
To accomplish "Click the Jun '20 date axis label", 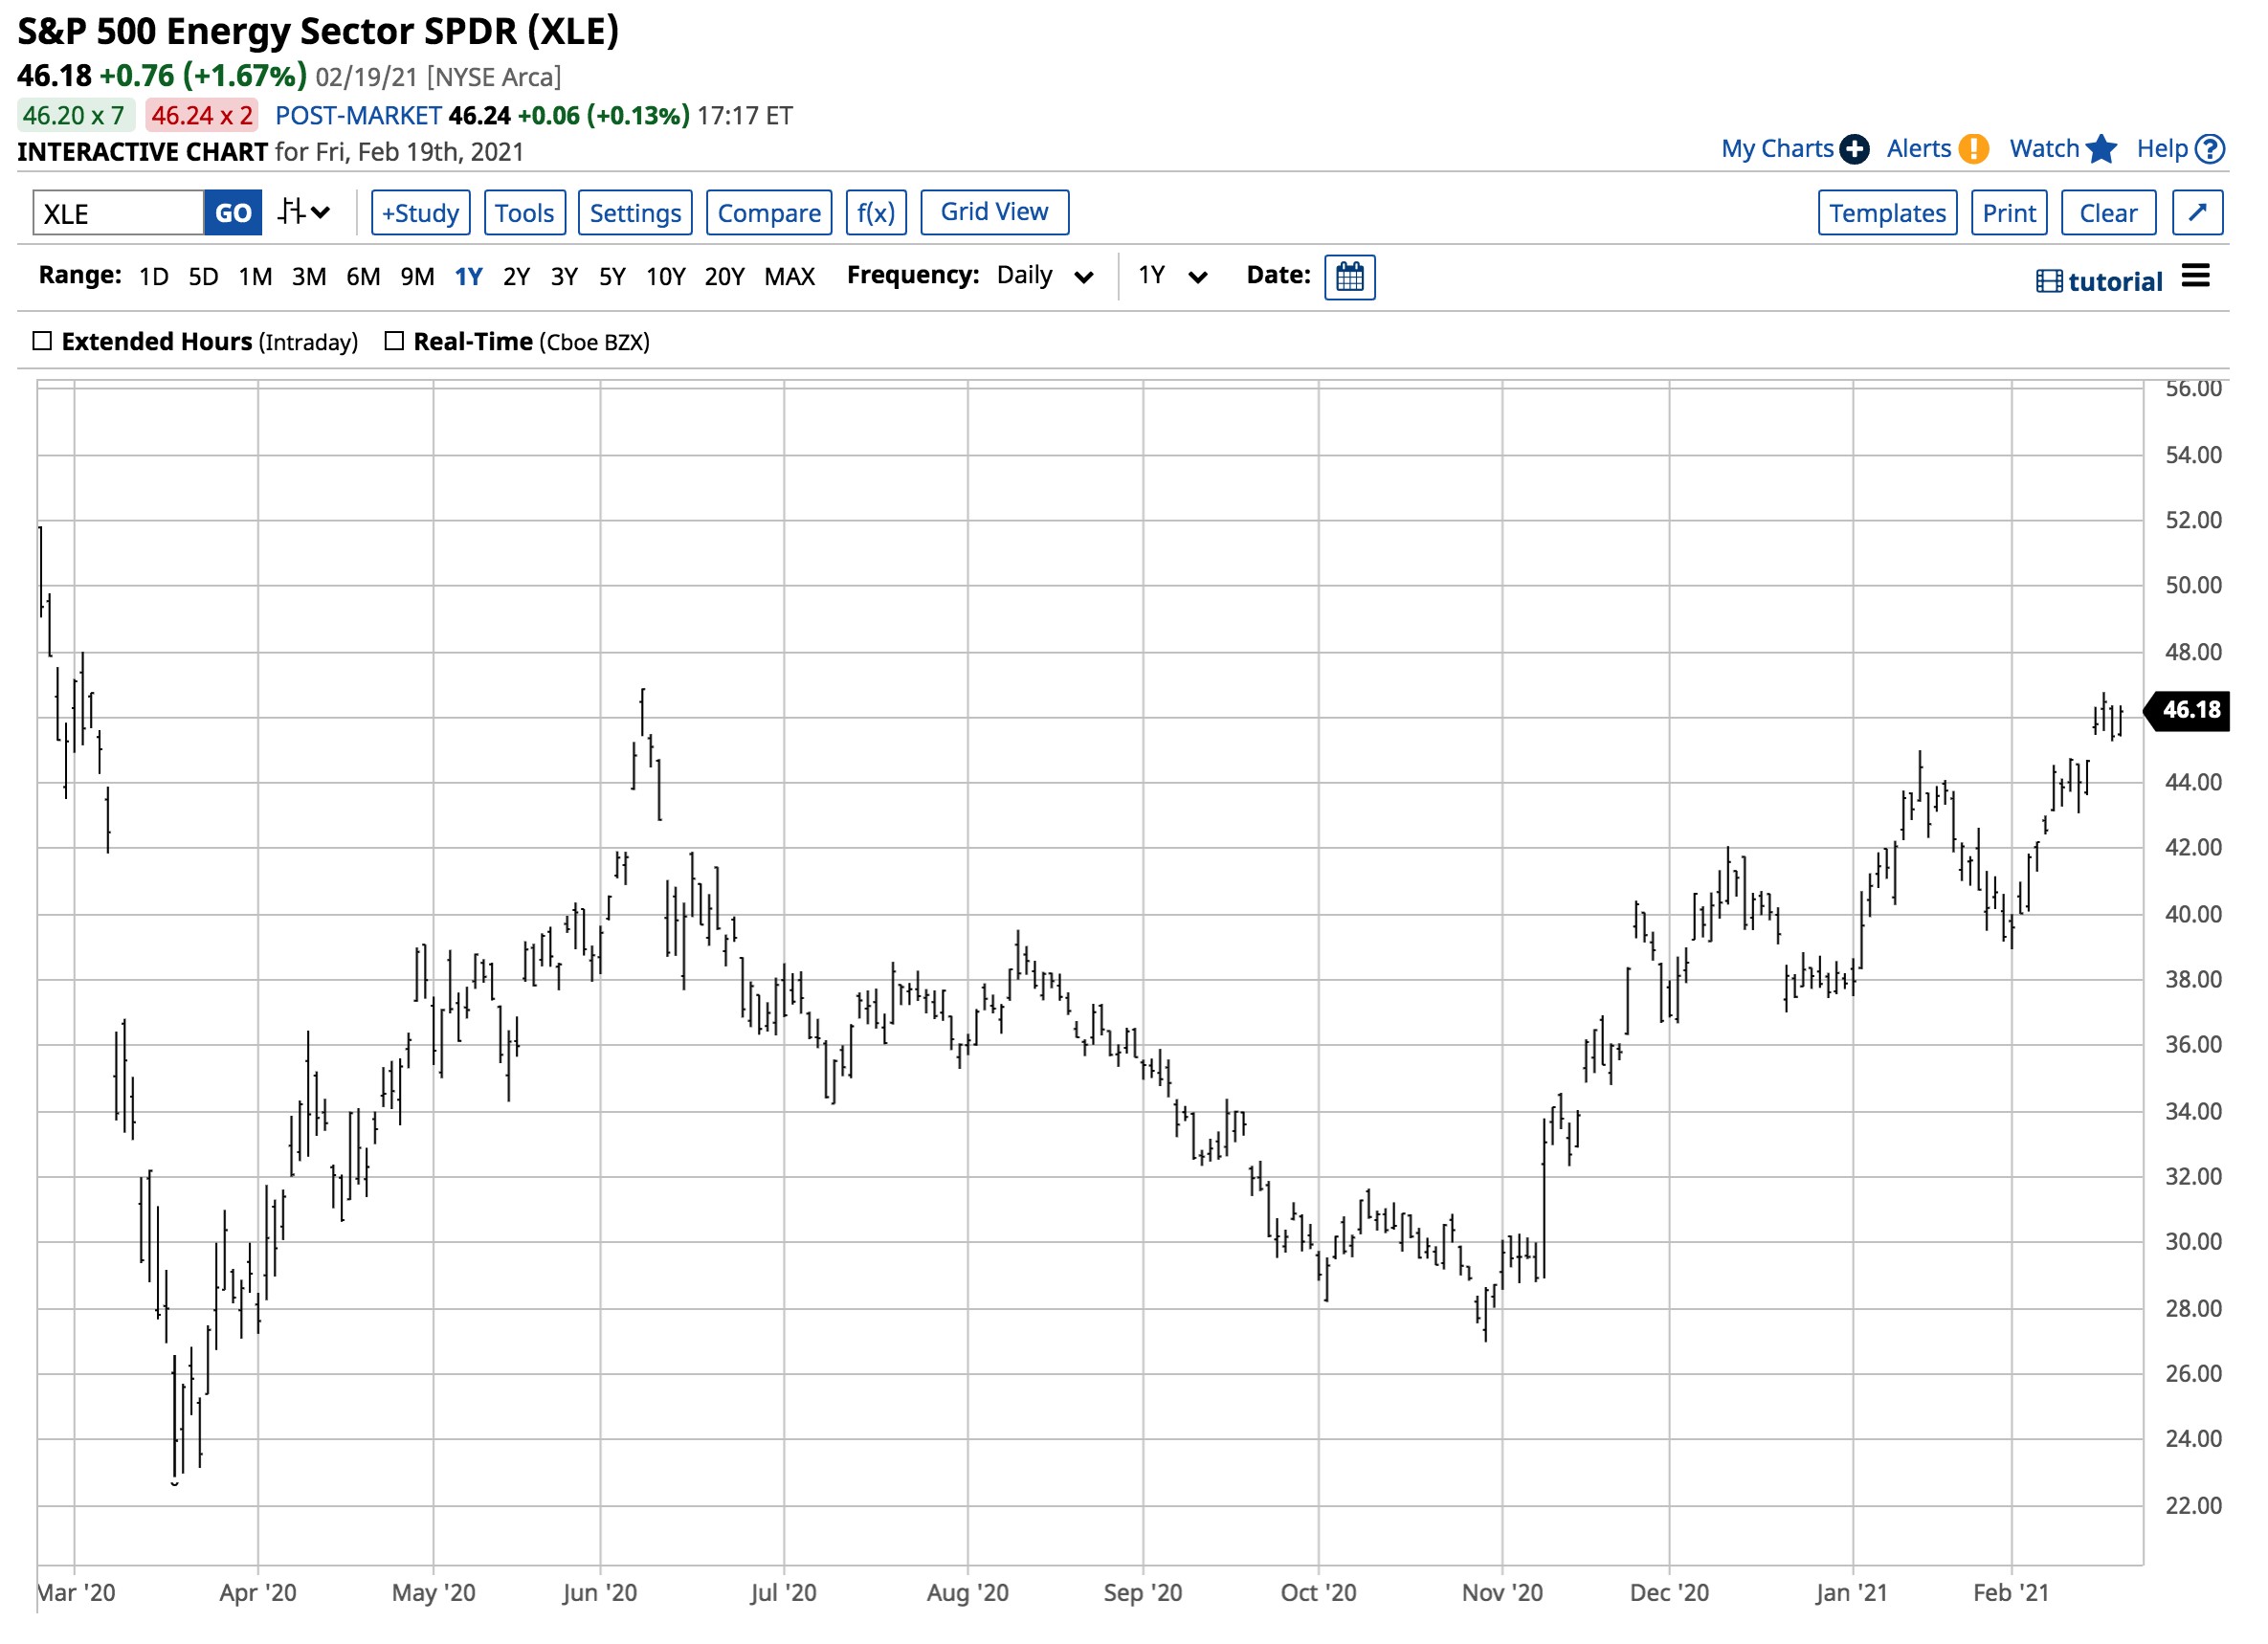I will [x=599, y=1593].
